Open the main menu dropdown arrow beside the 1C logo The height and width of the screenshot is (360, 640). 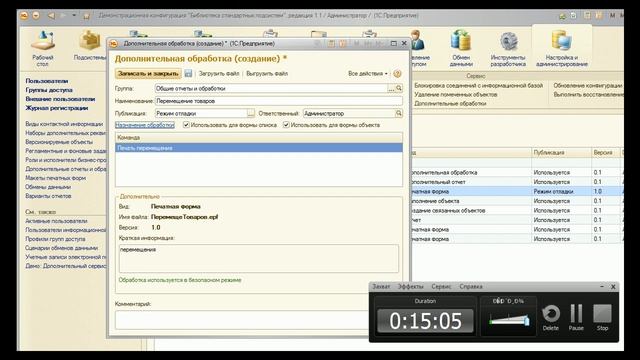pyautogui.click(x=36, y=16)
